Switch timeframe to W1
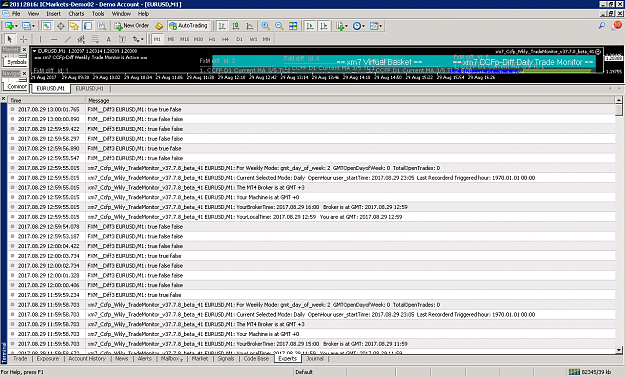This screenshot has width=625, height=377. click(x=254, y=39)
